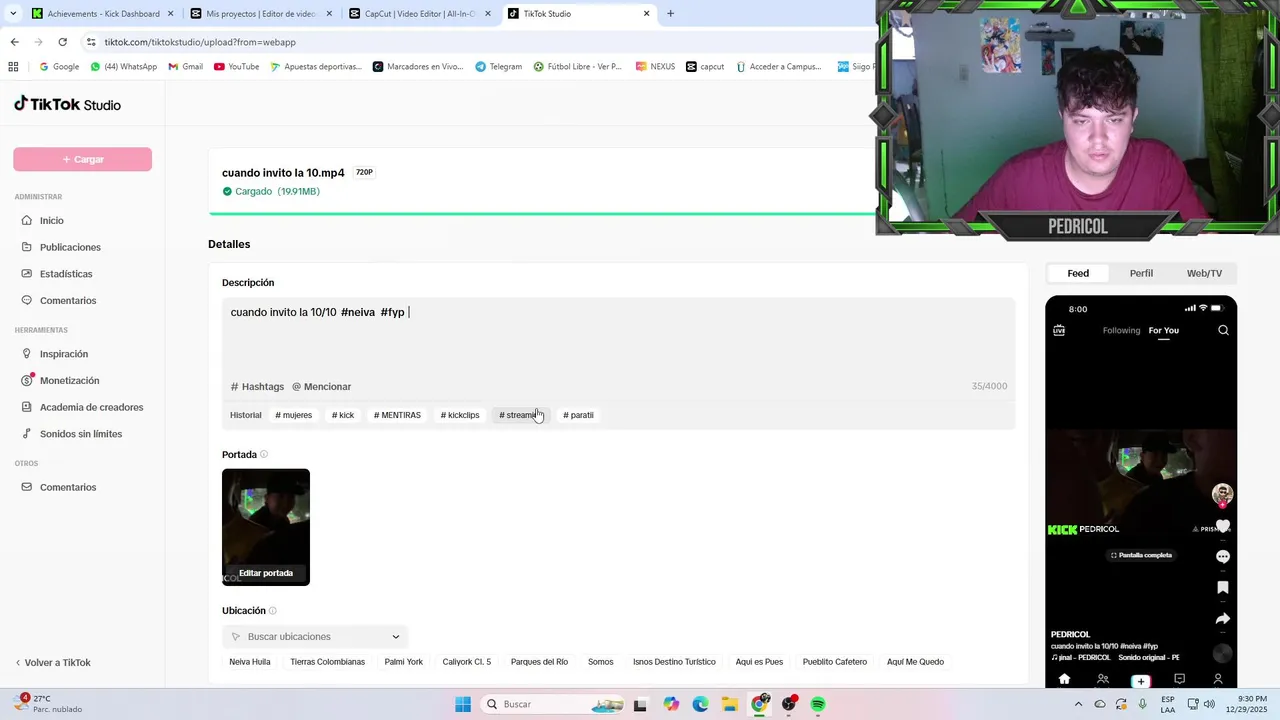The width and height of the screenshot is (1280, 720).
Task: Select Palmi York location chip
Action: 404,662
